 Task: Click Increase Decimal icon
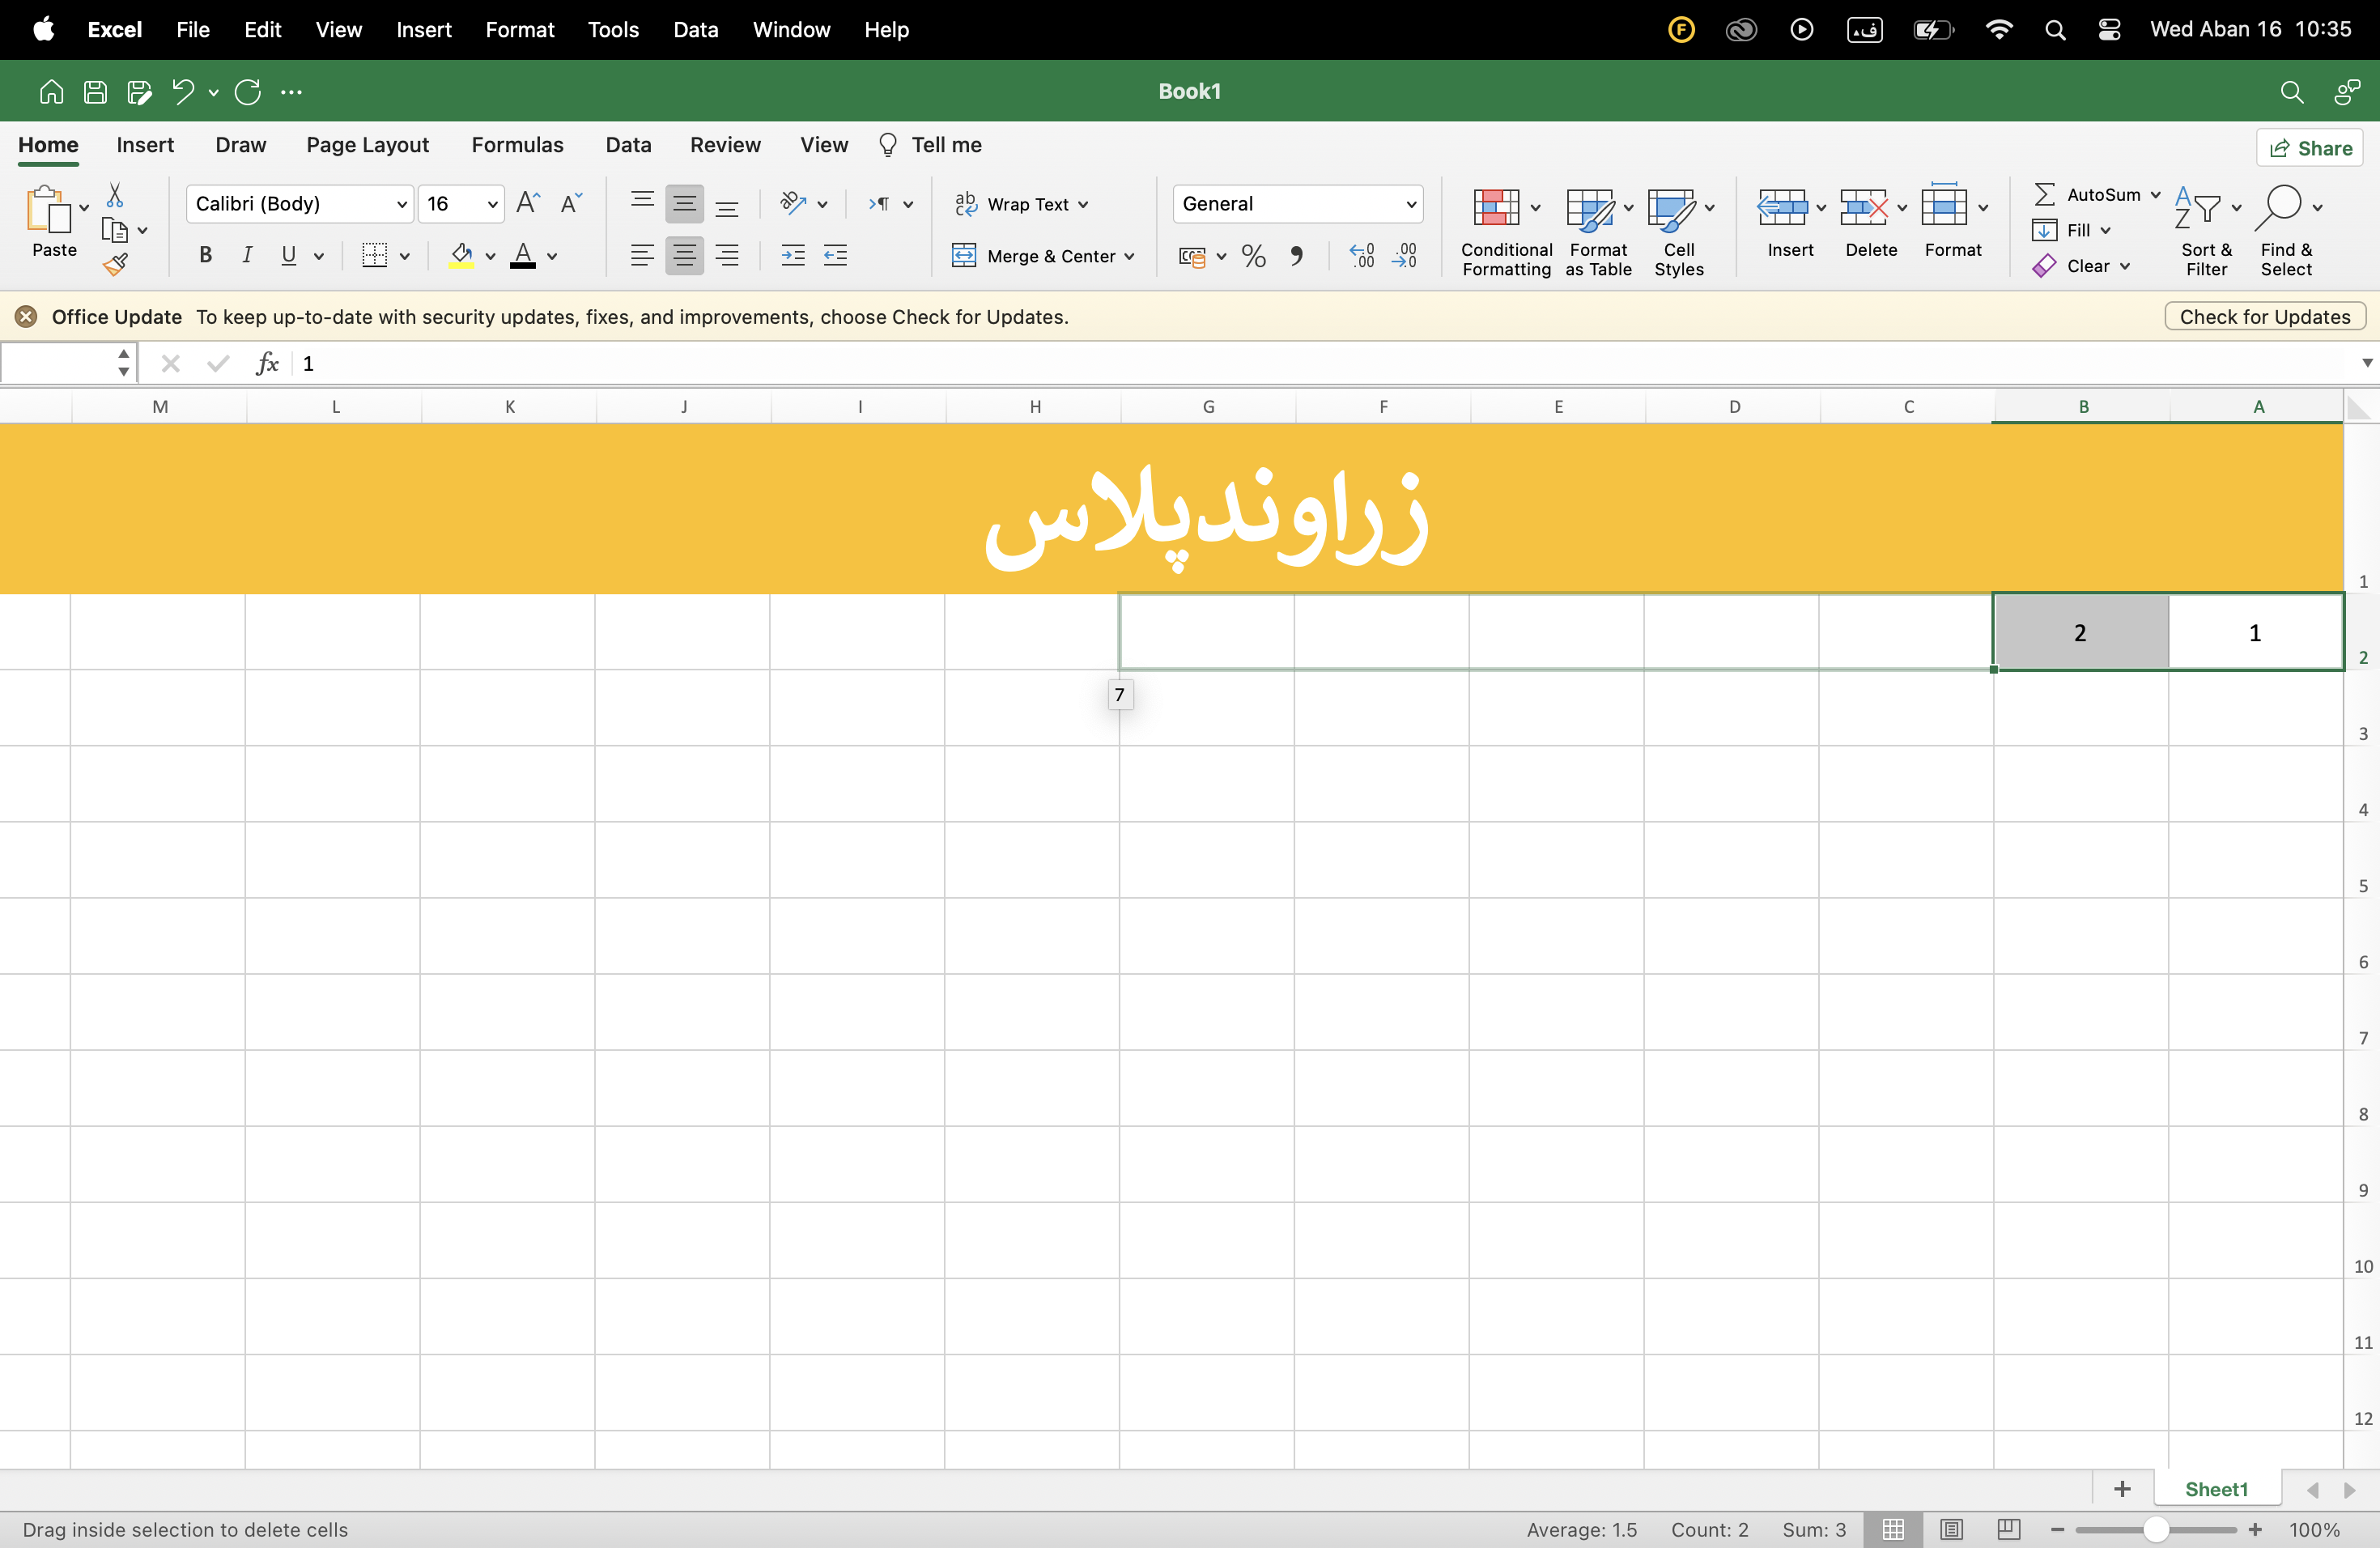tap(1362, 257)
